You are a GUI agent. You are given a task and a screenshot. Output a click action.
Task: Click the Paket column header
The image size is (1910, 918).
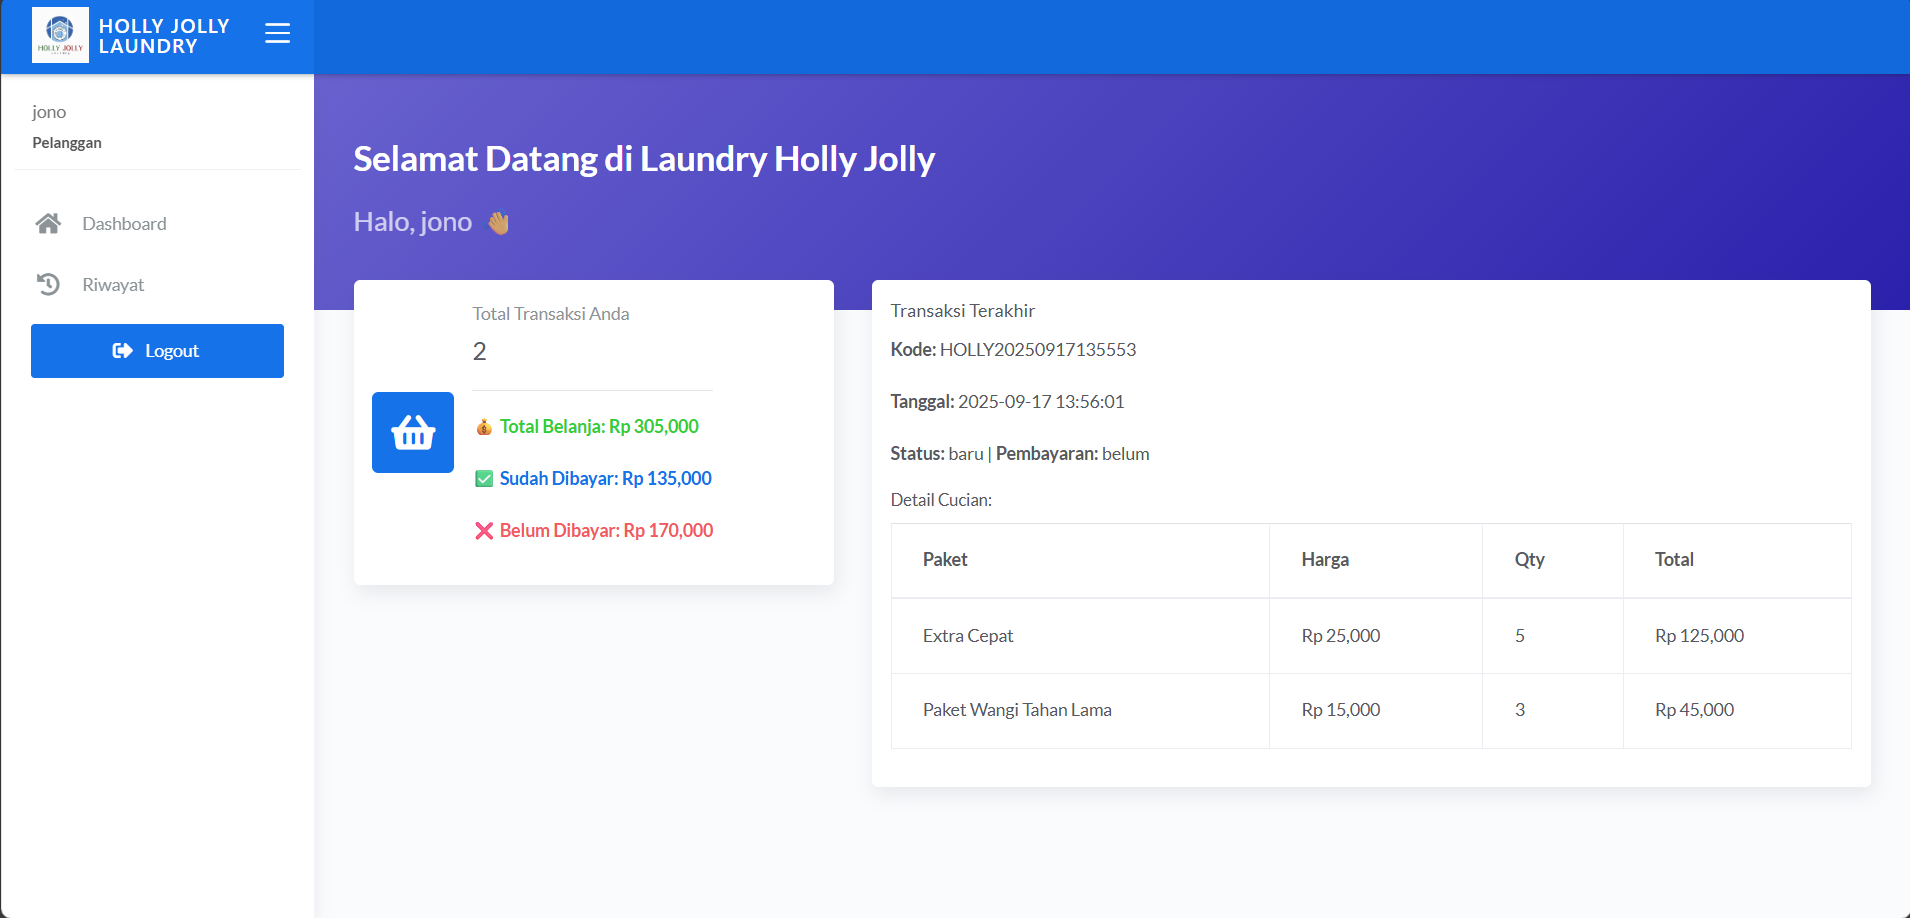click(x=945, y=560)
